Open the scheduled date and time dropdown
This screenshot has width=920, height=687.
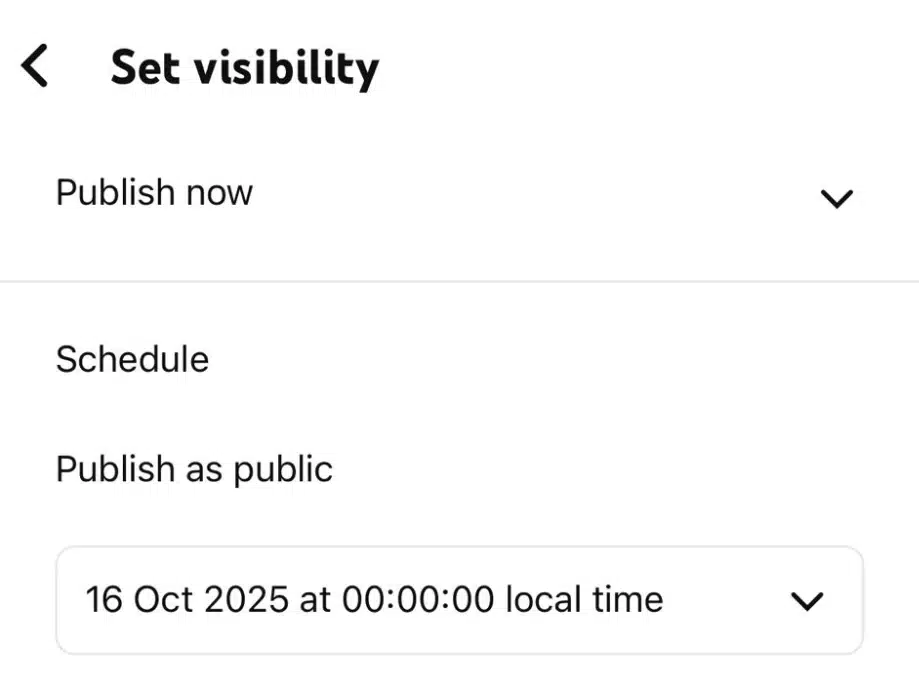tap(459, 600)
